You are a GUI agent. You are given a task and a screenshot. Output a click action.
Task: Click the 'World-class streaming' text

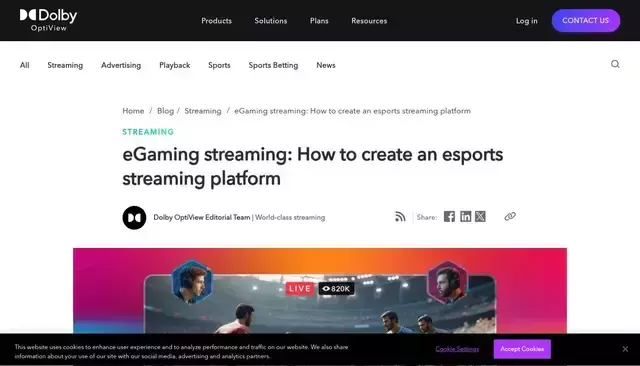pyautogui.click(x=290, y=217)
